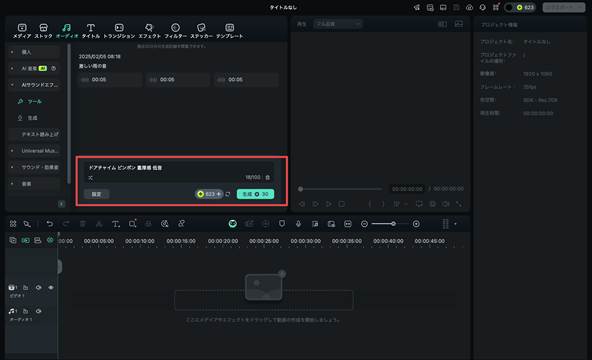Expand the Universal Music category
The height and width of the screenshot is (360, 592).
click(34, 151)
